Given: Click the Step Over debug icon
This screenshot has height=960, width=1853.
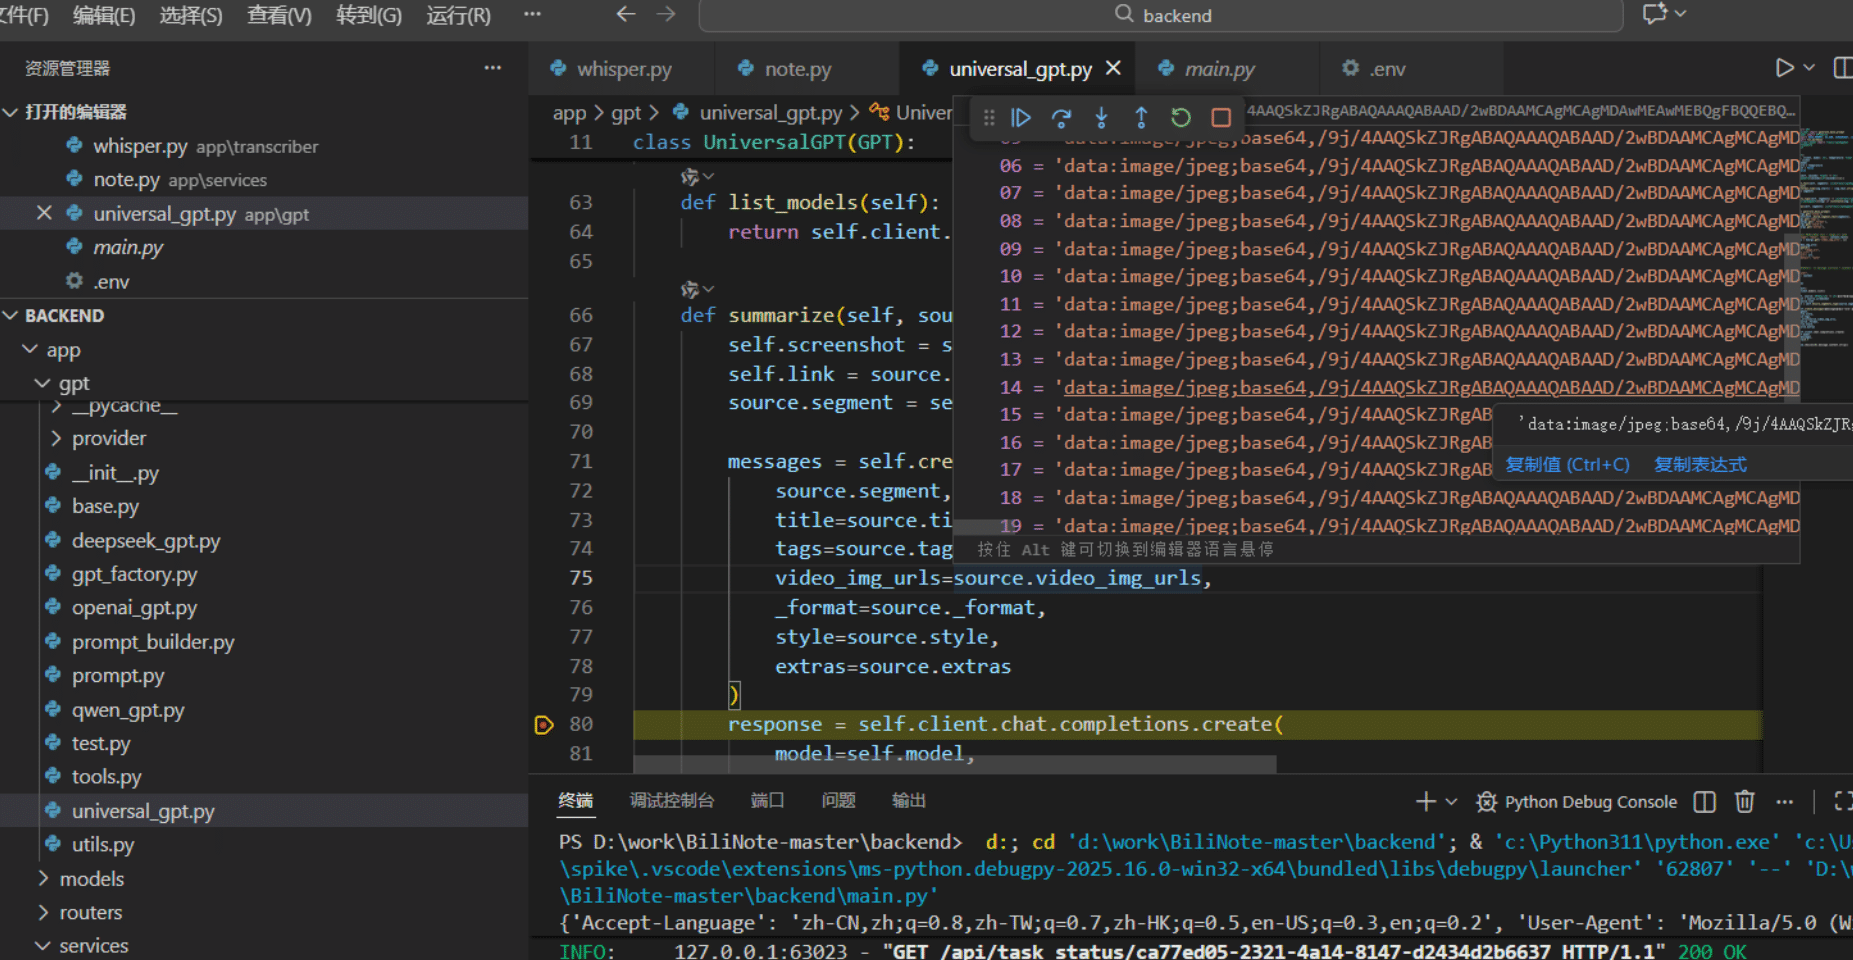Looking at the screenshot, I should click(1061, 118).
